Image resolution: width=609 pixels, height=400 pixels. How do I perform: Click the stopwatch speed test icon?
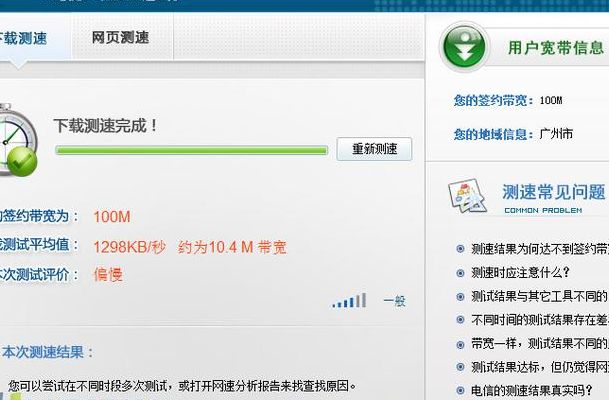point(17,139)
